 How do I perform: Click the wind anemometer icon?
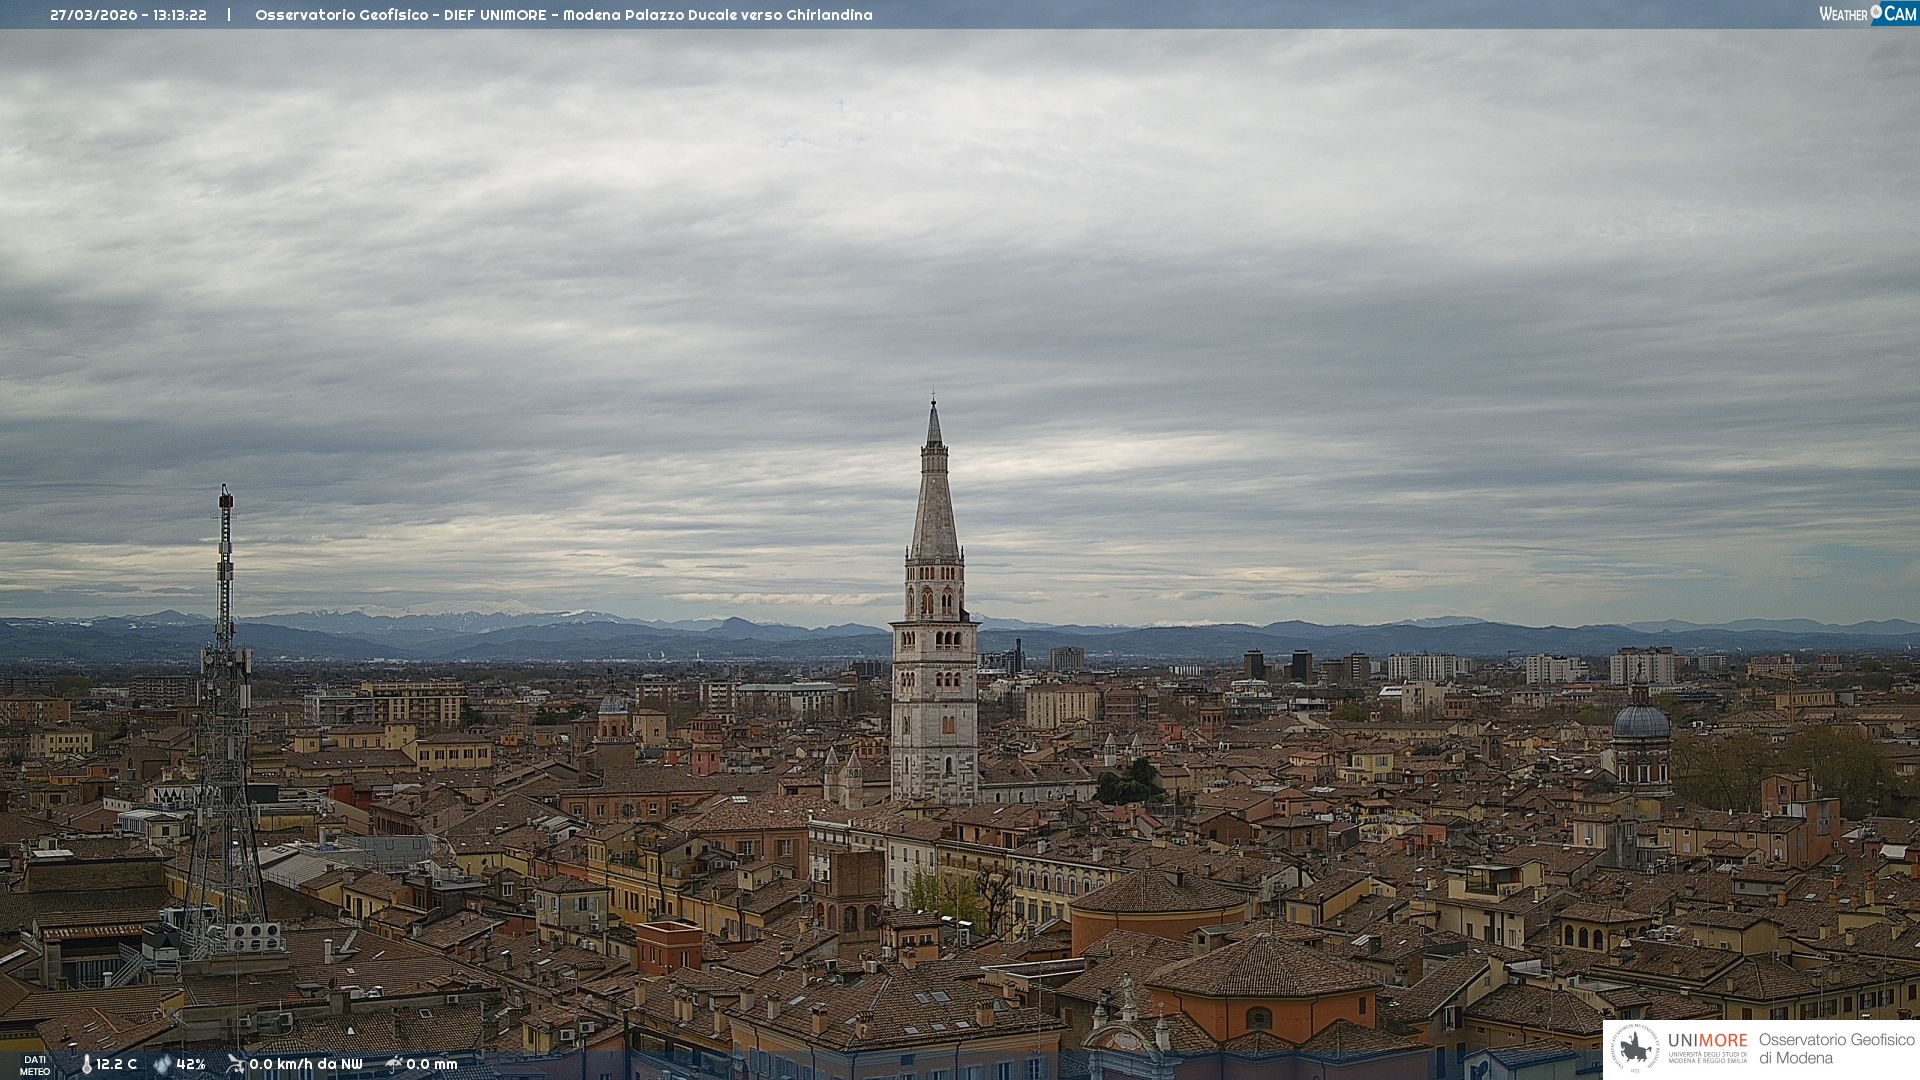coord(235,1064)
